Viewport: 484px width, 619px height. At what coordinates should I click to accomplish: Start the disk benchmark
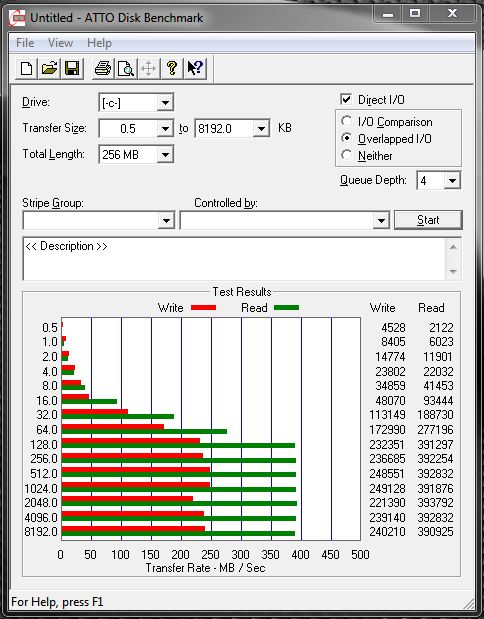pos(428,219)
